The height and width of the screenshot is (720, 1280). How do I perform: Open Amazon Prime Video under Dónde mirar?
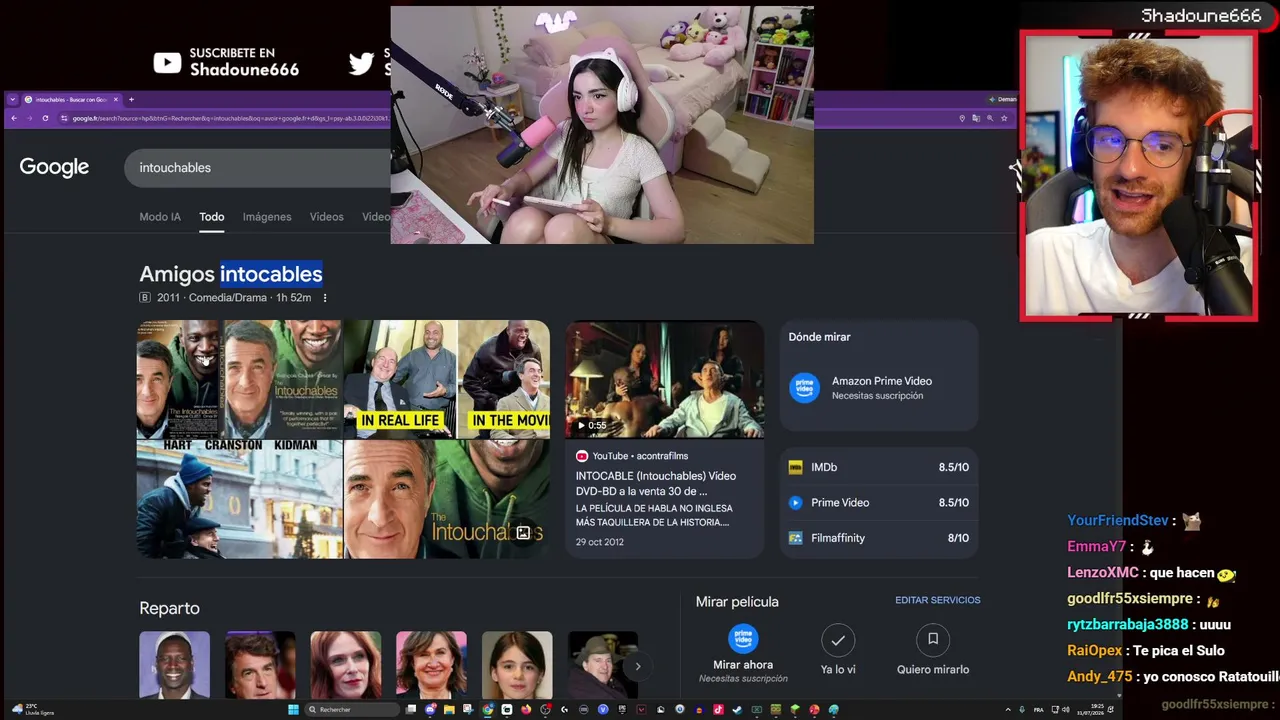coord(879,388)
